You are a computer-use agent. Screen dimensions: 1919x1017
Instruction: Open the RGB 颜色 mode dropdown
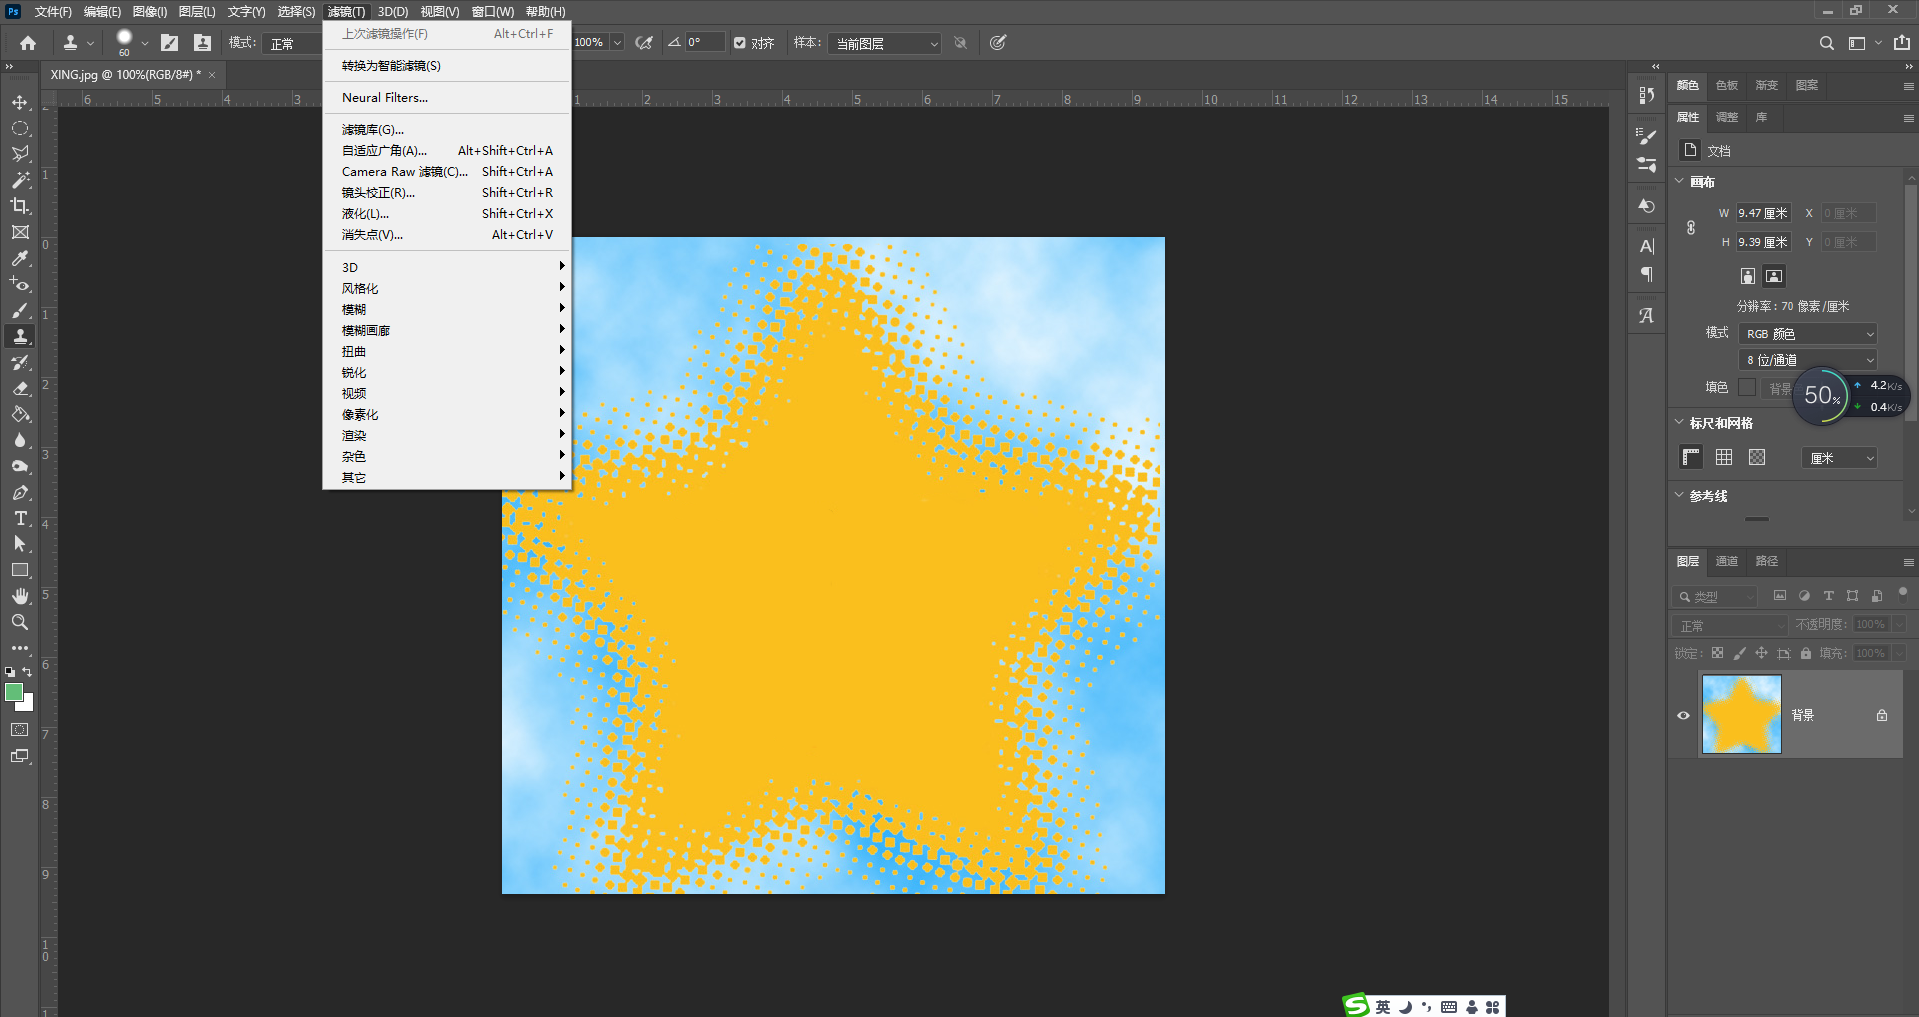[x=1808, y=334]
